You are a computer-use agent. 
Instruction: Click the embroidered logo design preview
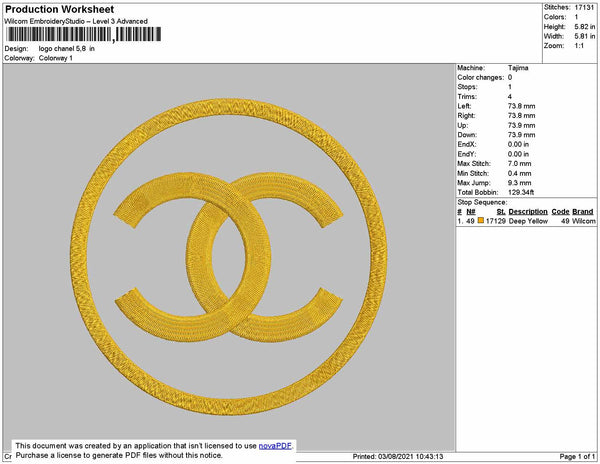[x=229, y=257]
